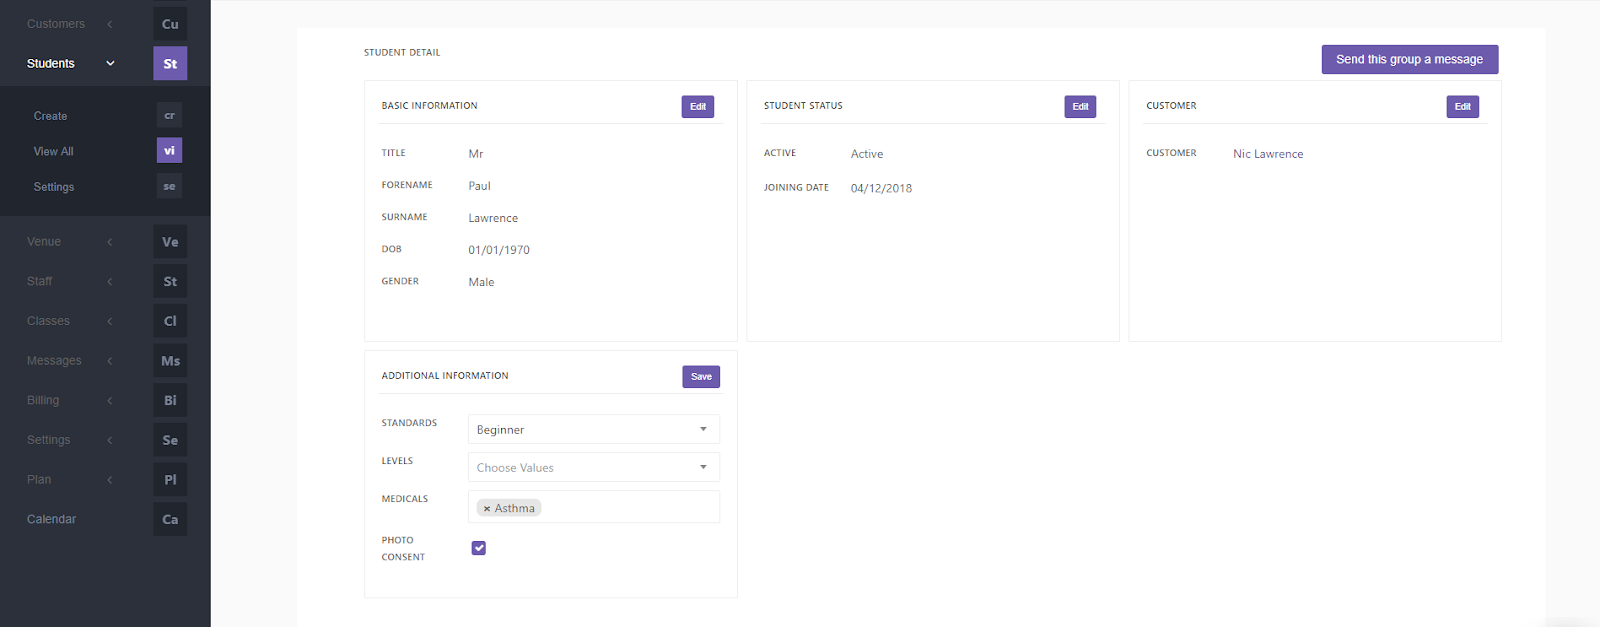Click the gender value 'Male'

pyautogui.click(x=481, y=282)
